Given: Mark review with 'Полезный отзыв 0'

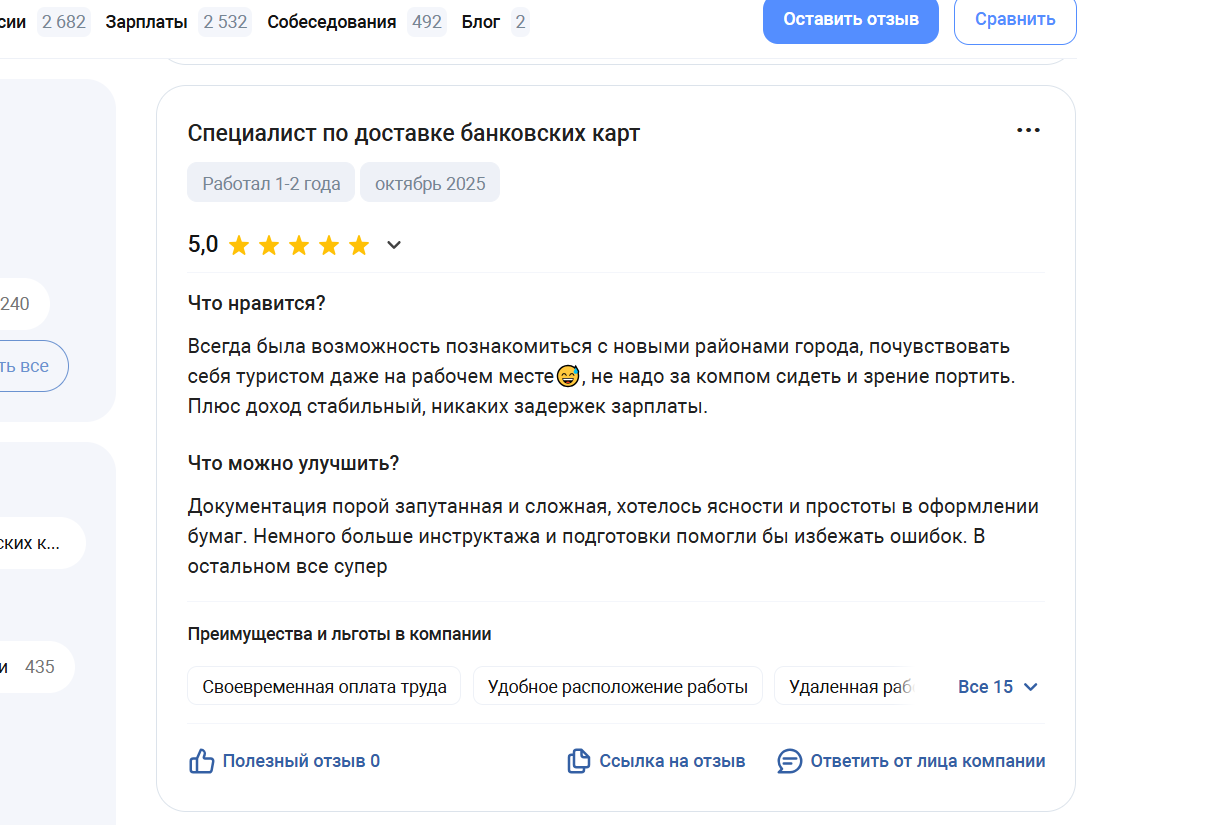Looking at the screenshot, I should pos(301,761).
